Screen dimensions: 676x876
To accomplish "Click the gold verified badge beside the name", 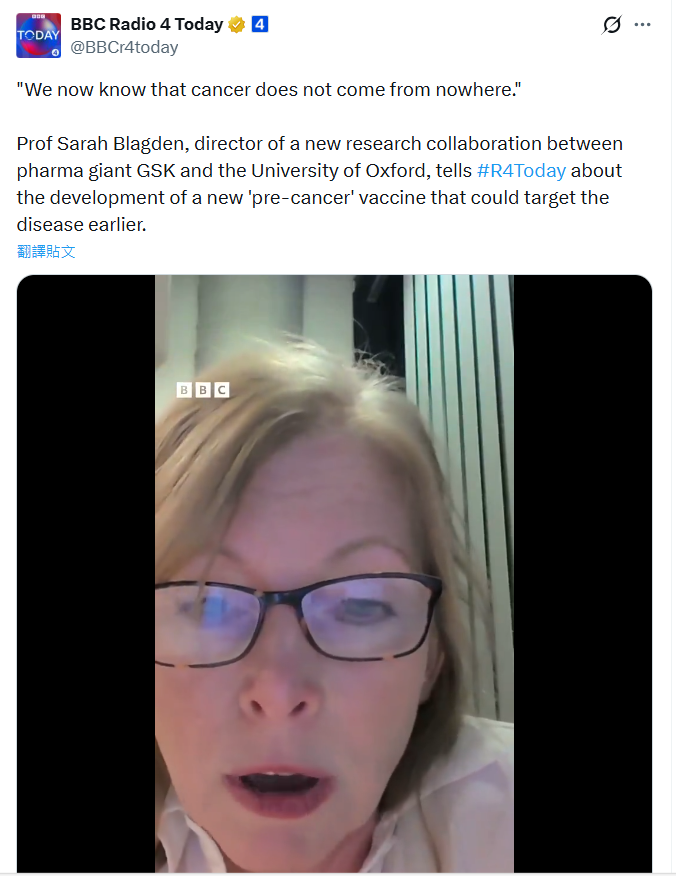I will coord(237,25).
